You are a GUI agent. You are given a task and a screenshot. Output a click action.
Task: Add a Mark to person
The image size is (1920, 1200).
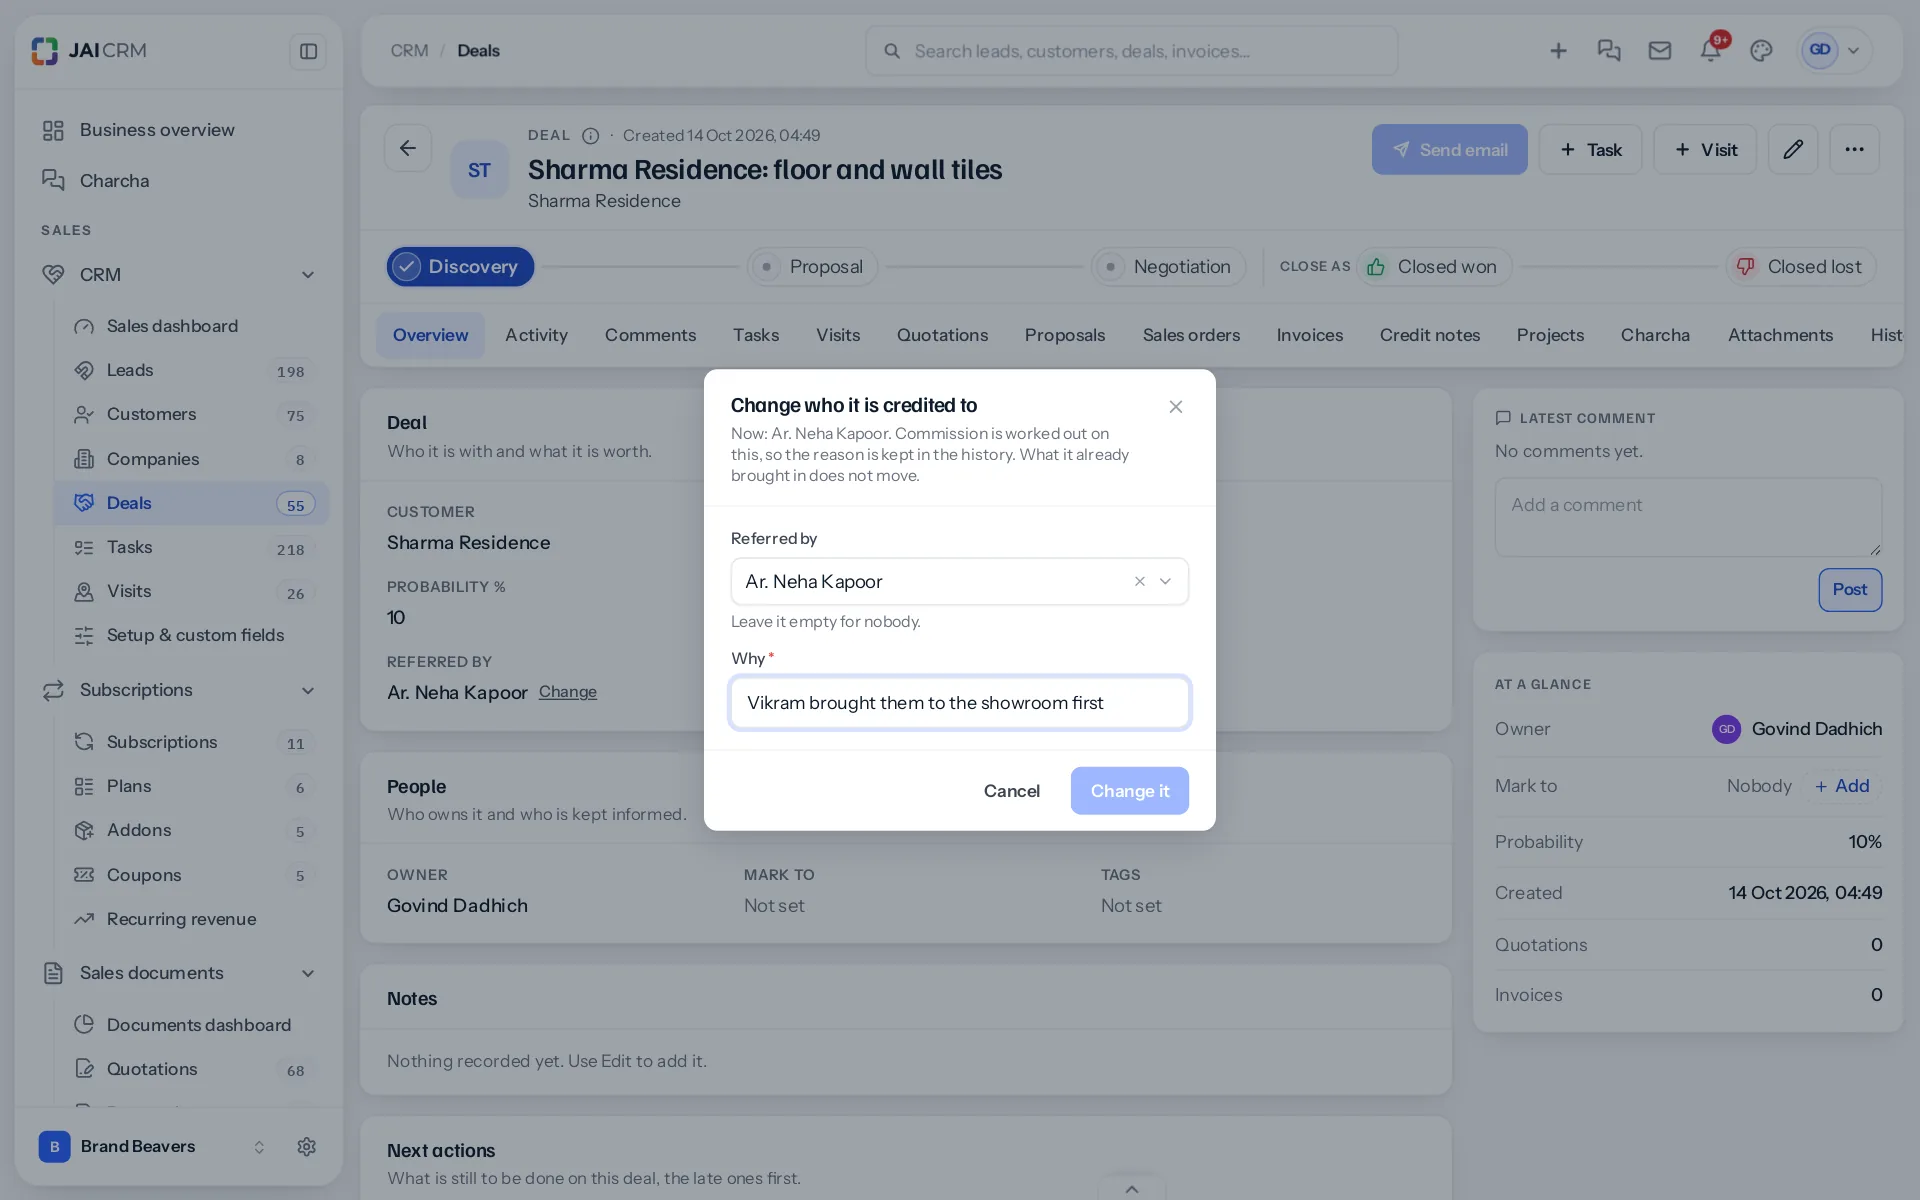pyautogui.click(x=1842, y=786)
